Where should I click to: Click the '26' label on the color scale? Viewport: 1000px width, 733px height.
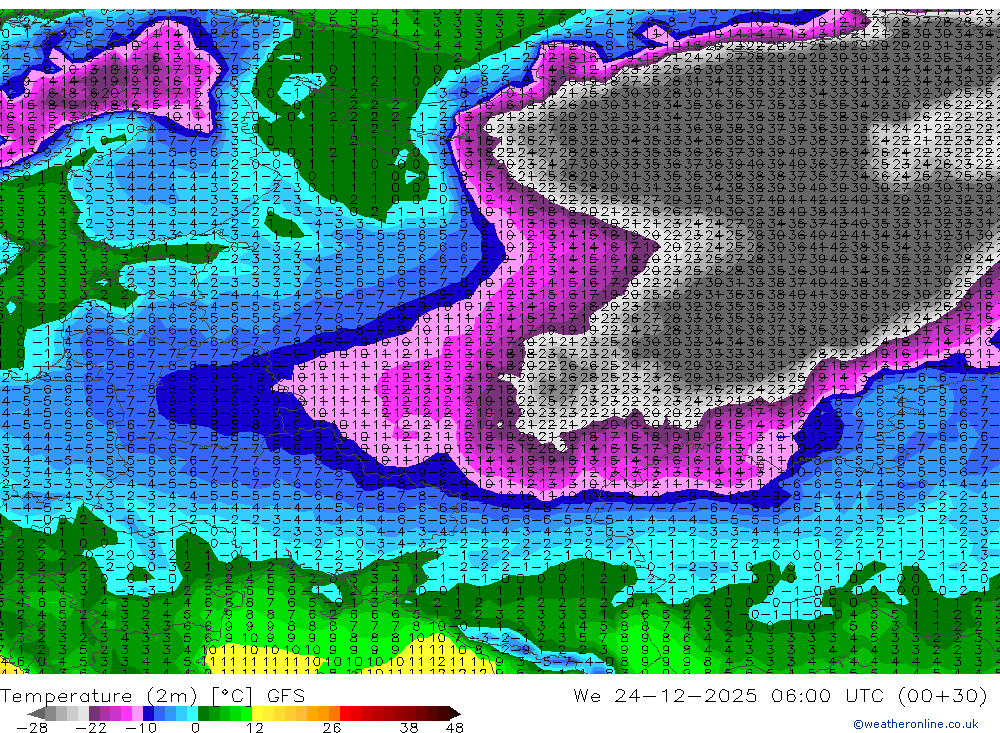pos(332,727)
